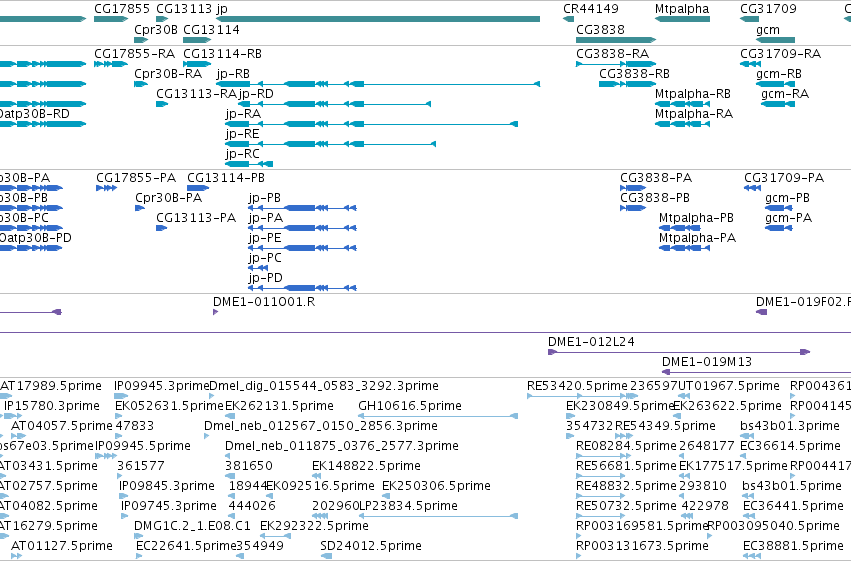This screenshot has width=851, height=561.
Task: Click protein CG13114-PB label
Action: coord(226,178)
